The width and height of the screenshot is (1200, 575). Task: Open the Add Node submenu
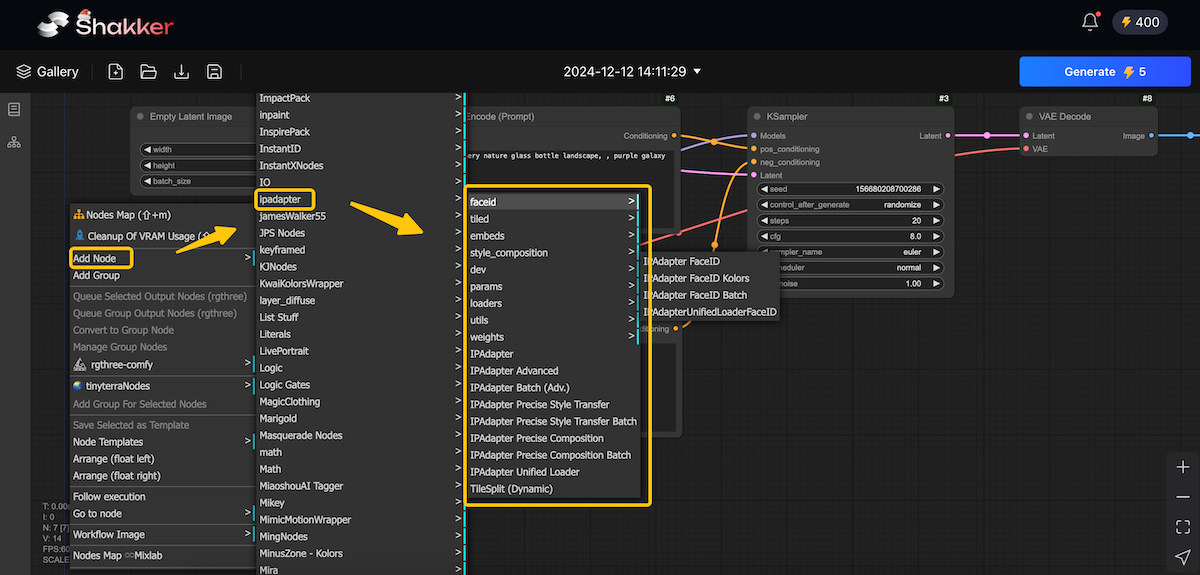[162, 259]
